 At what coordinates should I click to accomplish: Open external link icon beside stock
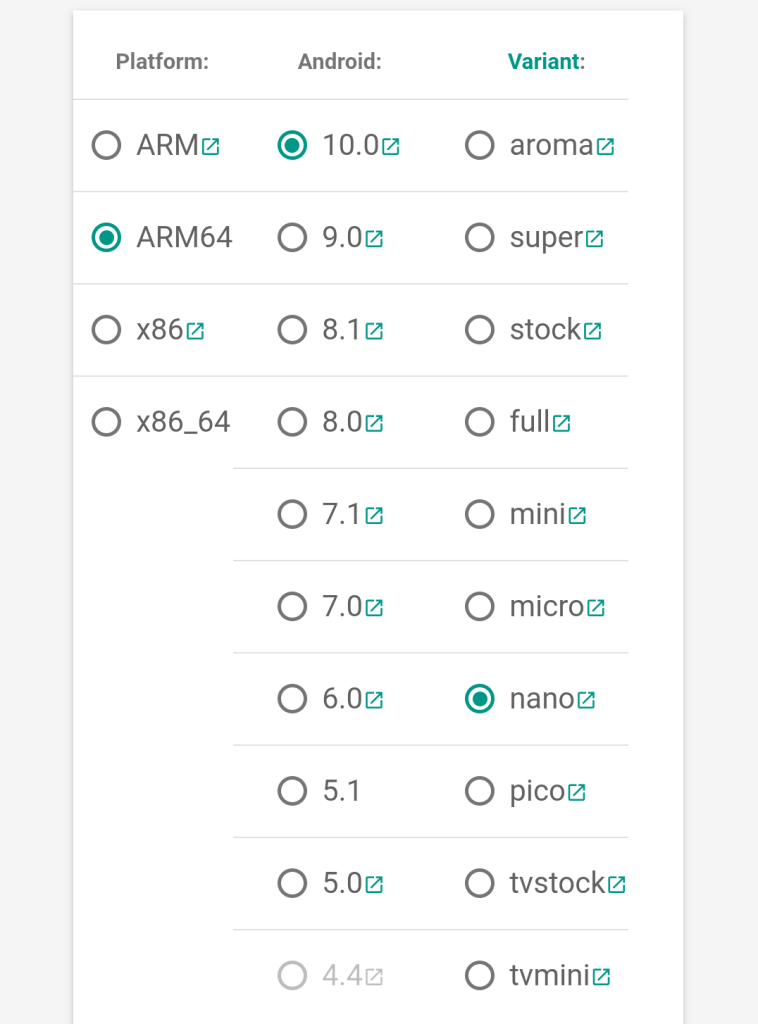click(x=592, y=331)
